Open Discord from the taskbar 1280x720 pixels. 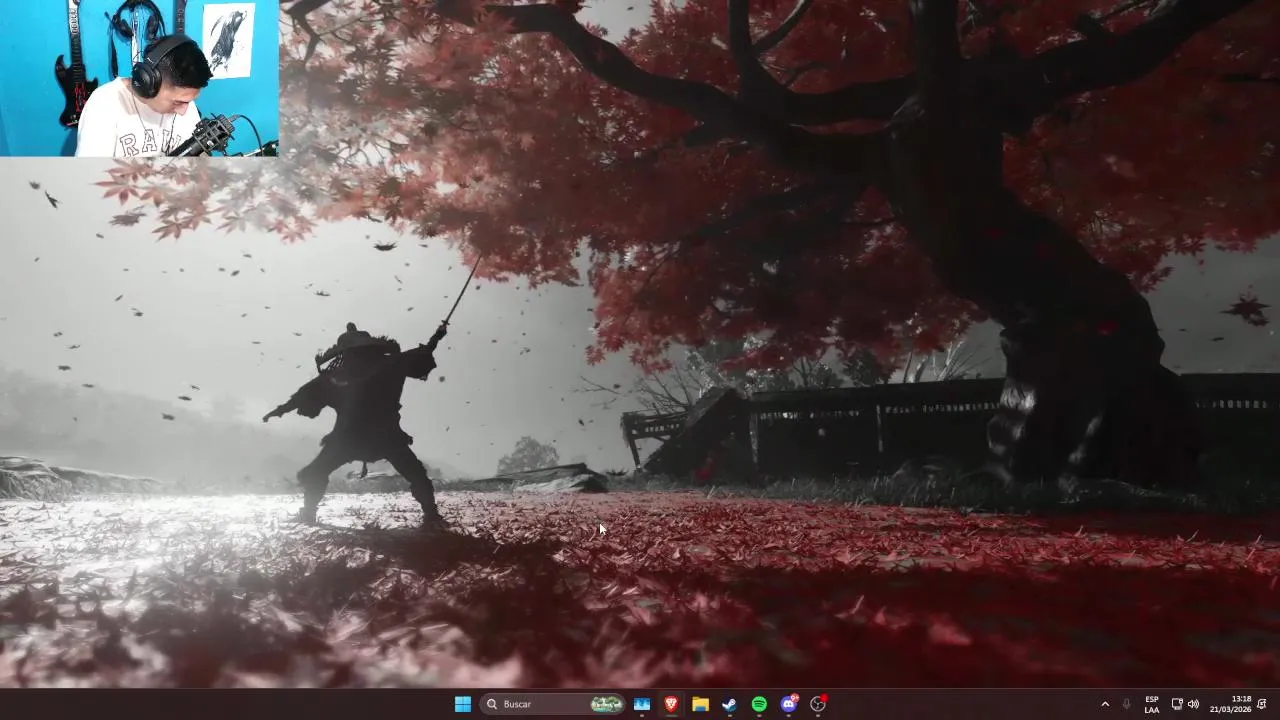pos(789,704)
